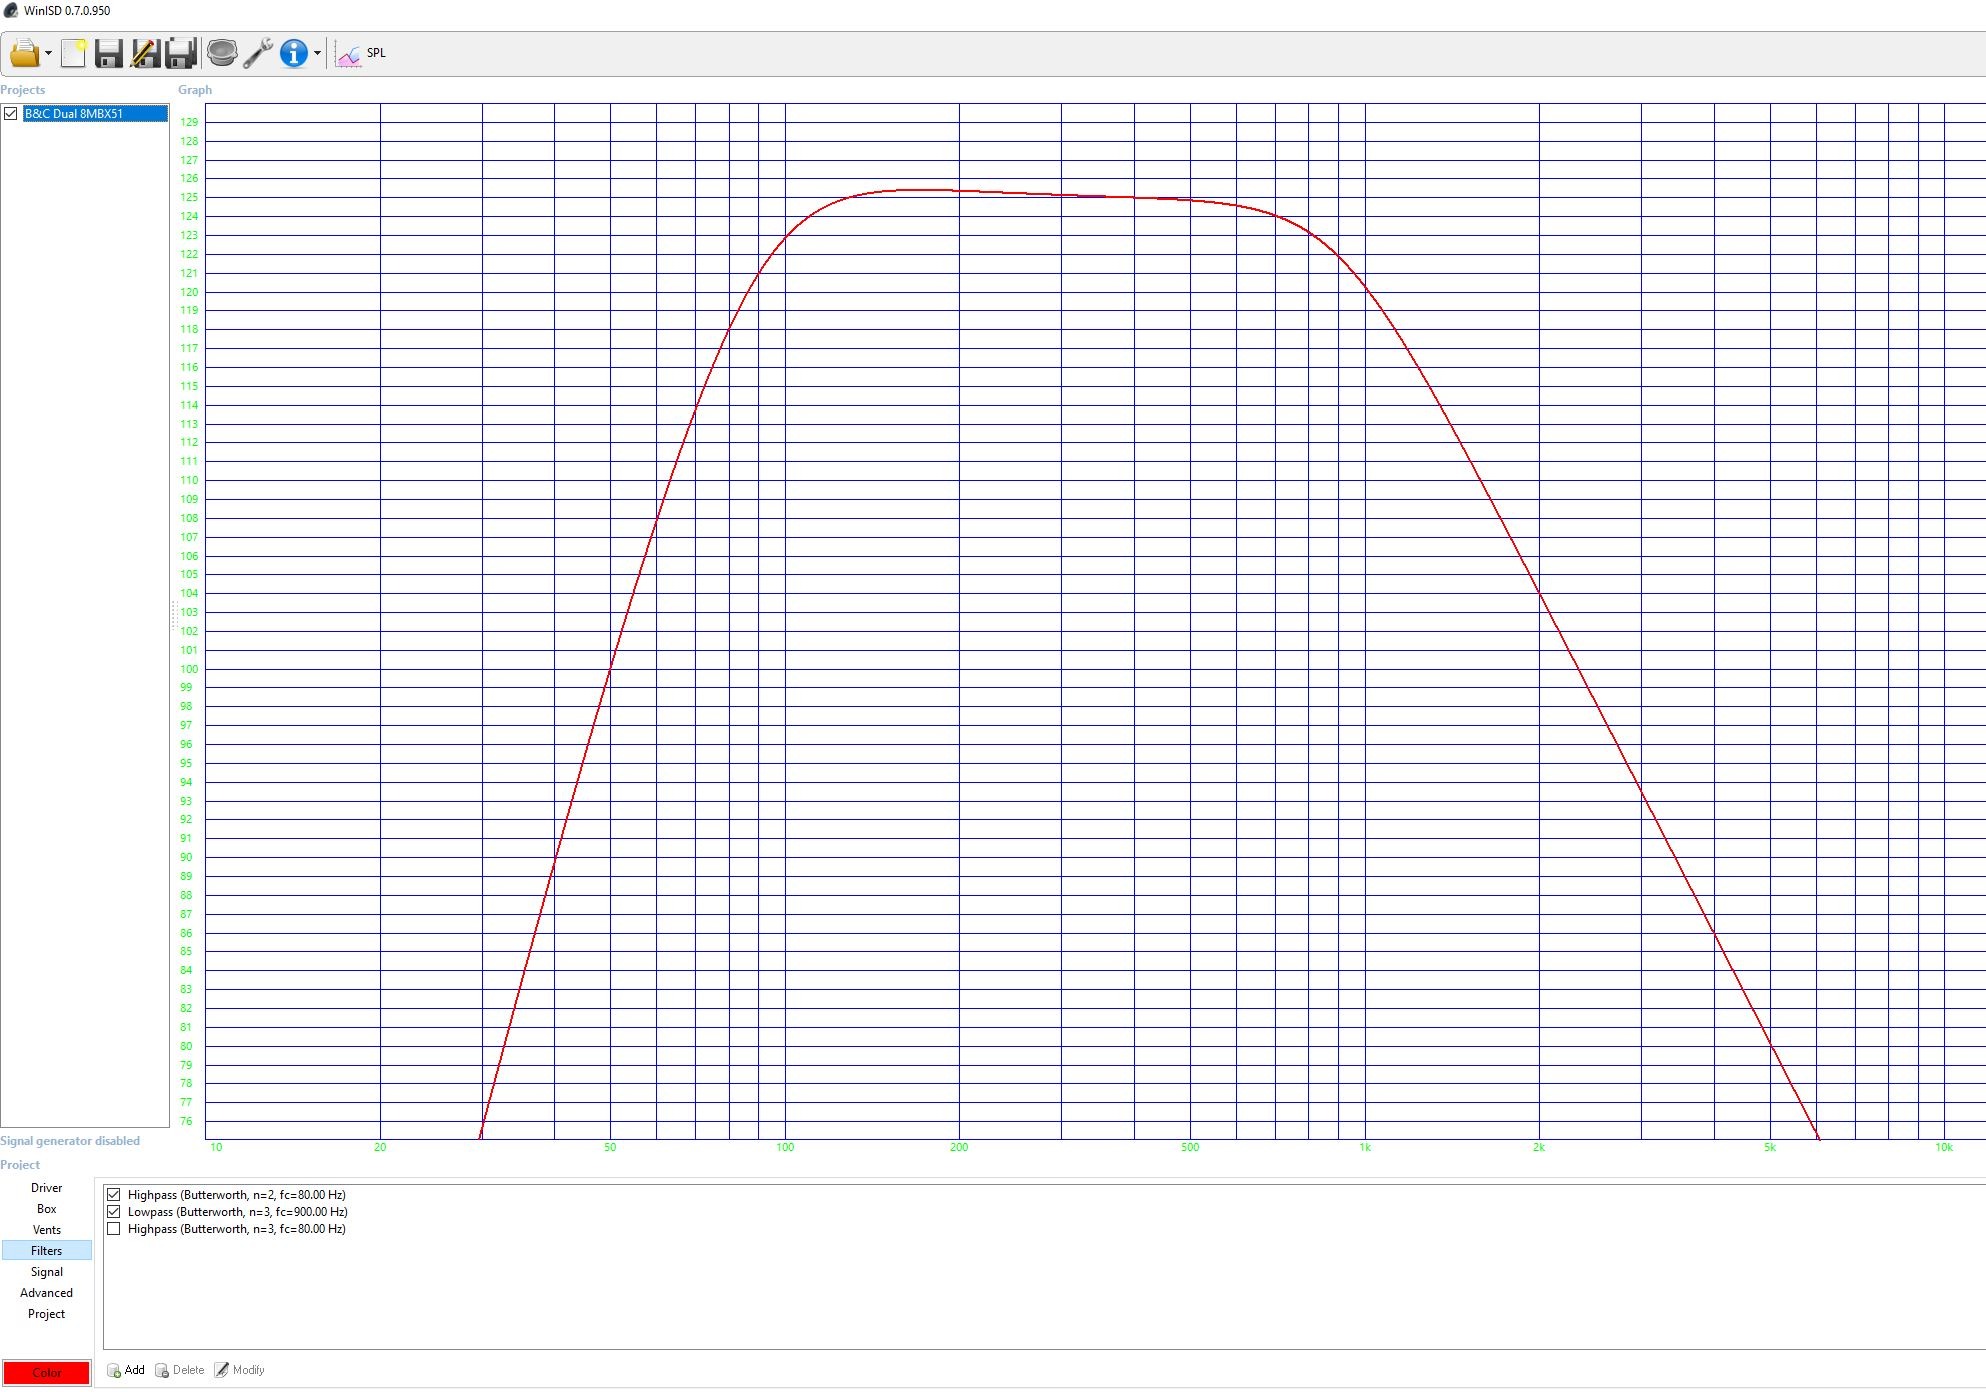Save the project with the floppy disk icon

click(108, 53)
